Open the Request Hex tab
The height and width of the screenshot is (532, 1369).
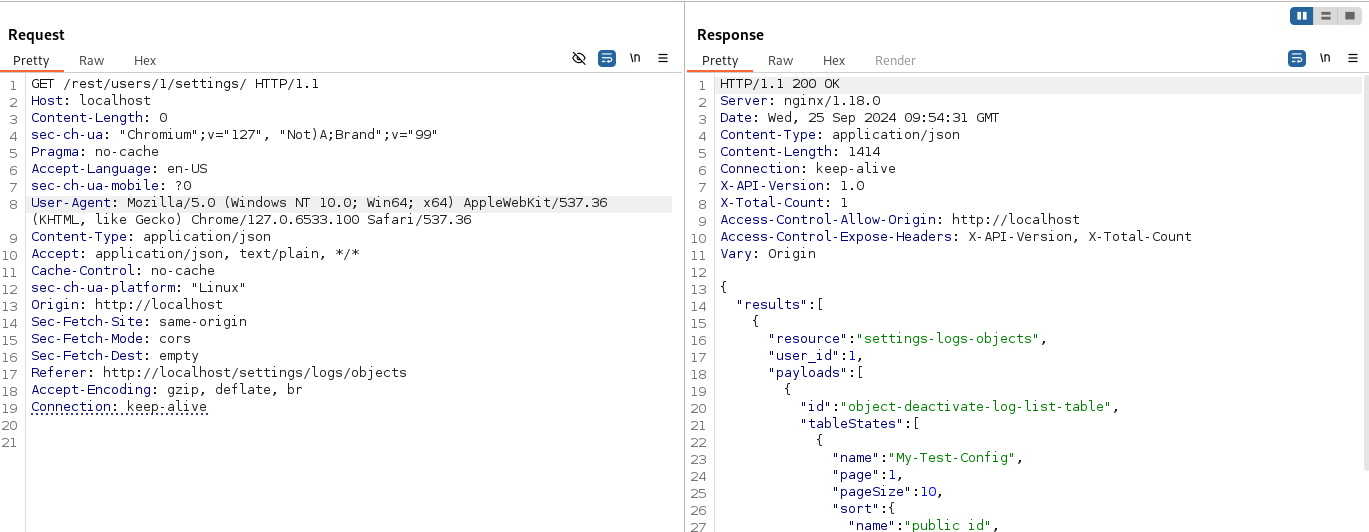pos(145,61)
